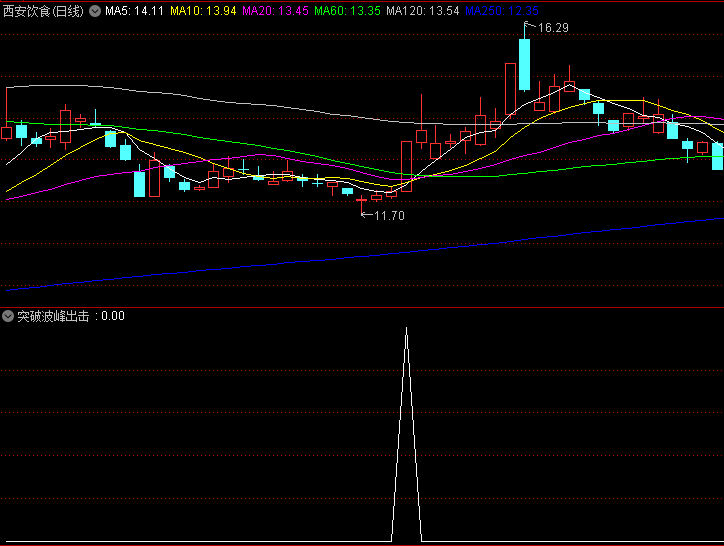Select the MA5: 14.11 label
Viewport: 724px width, 546px height.
click(134, 11)
